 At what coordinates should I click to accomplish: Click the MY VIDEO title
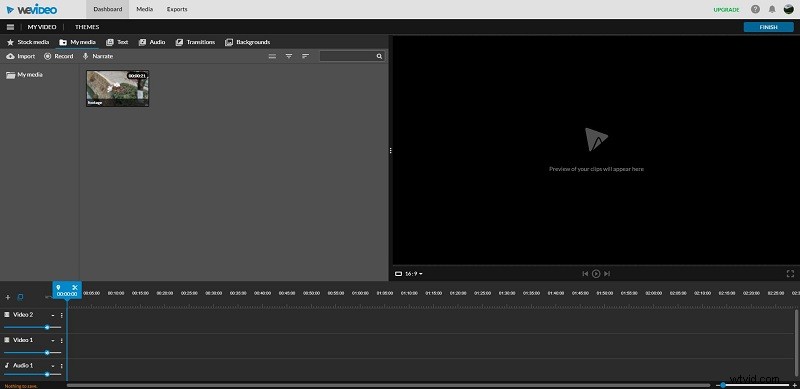42,27
